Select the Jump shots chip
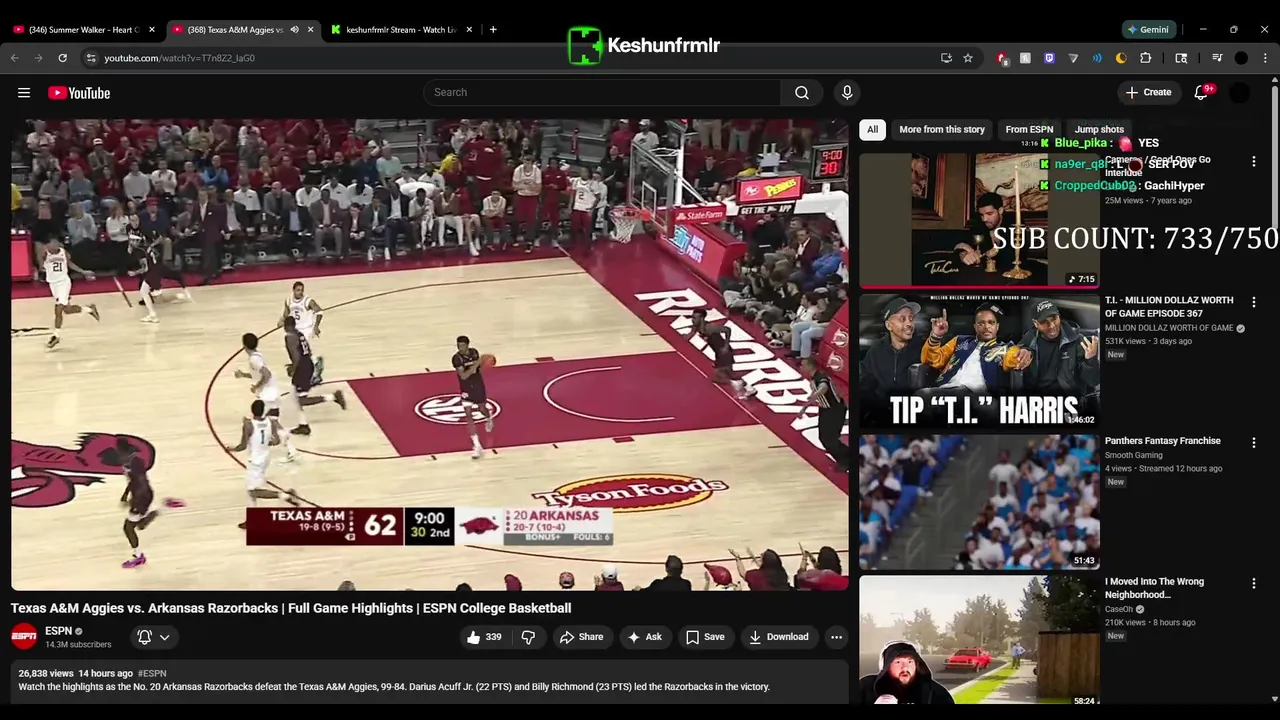 [1099, 129]
